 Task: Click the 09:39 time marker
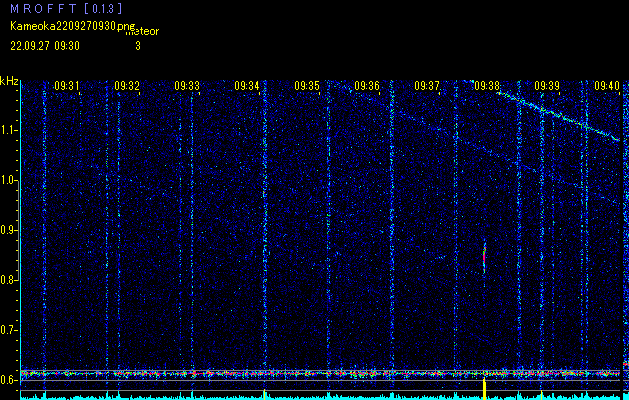tap(547, 86)
